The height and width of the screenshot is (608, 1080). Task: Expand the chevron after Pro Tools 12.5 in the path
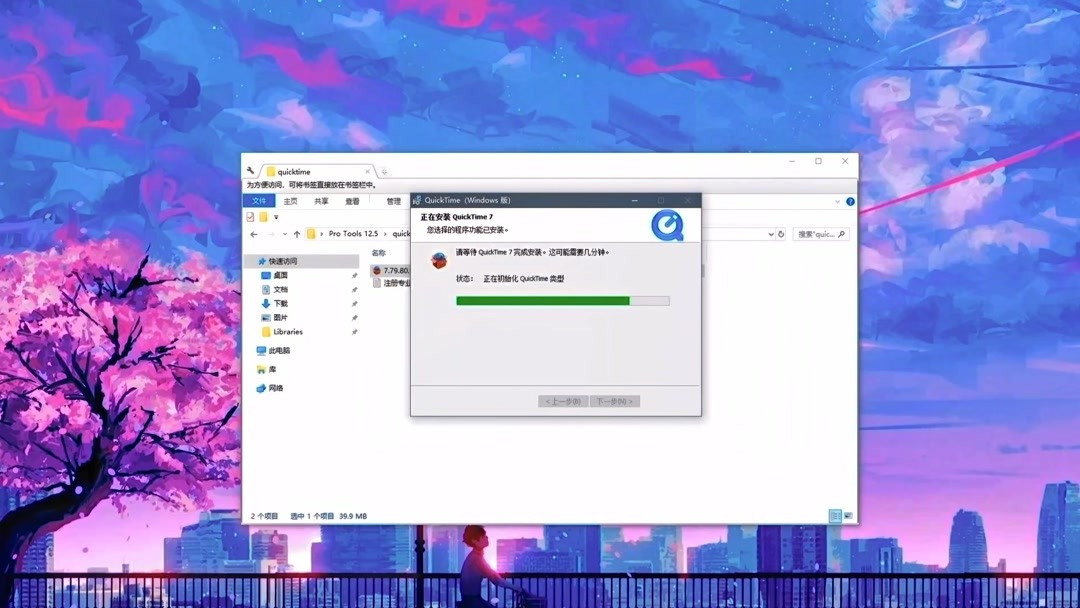click(x=384, y=233)
